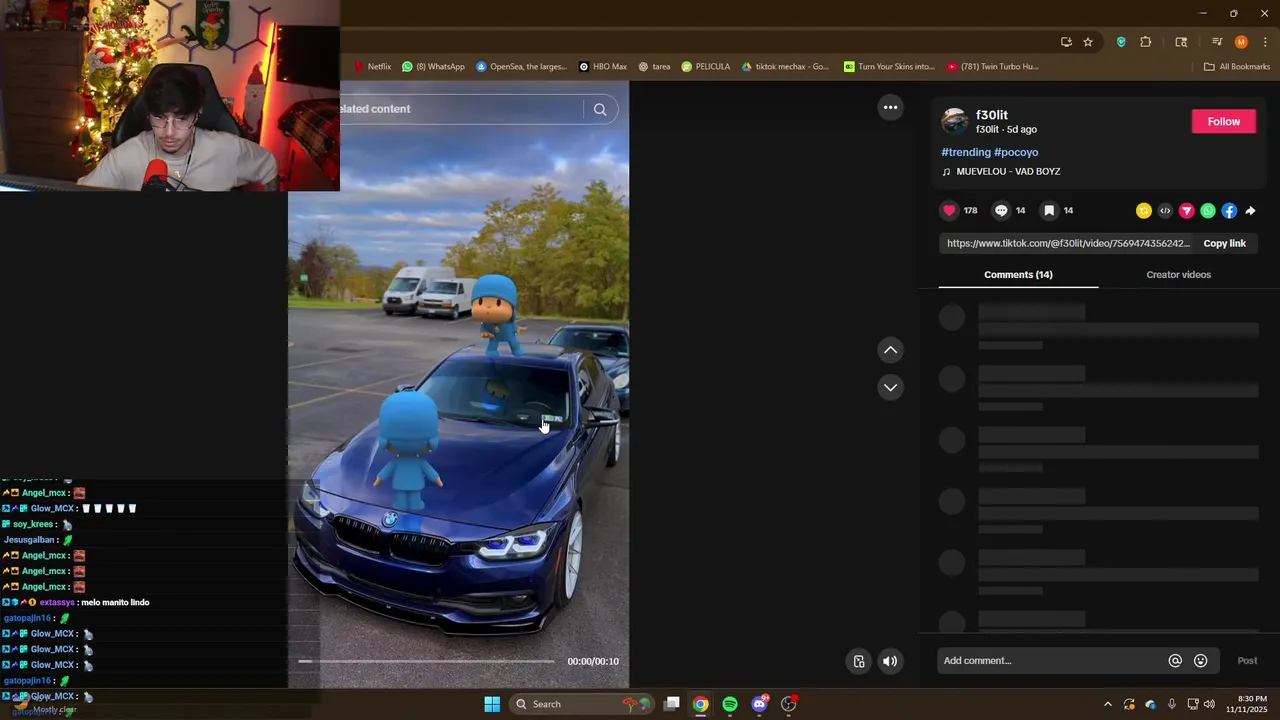
Task: Click Chrome's install app icon in address bar
Action: pyautogui.click(x=1066, y=42)
